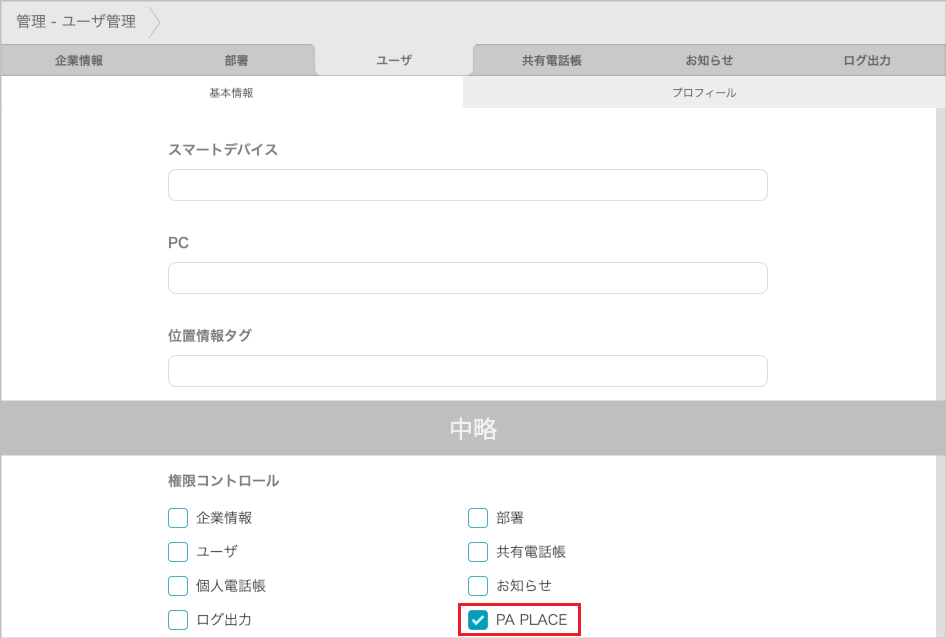Focus the PC text field
This screenshot has height=638, width=946.
467,278
